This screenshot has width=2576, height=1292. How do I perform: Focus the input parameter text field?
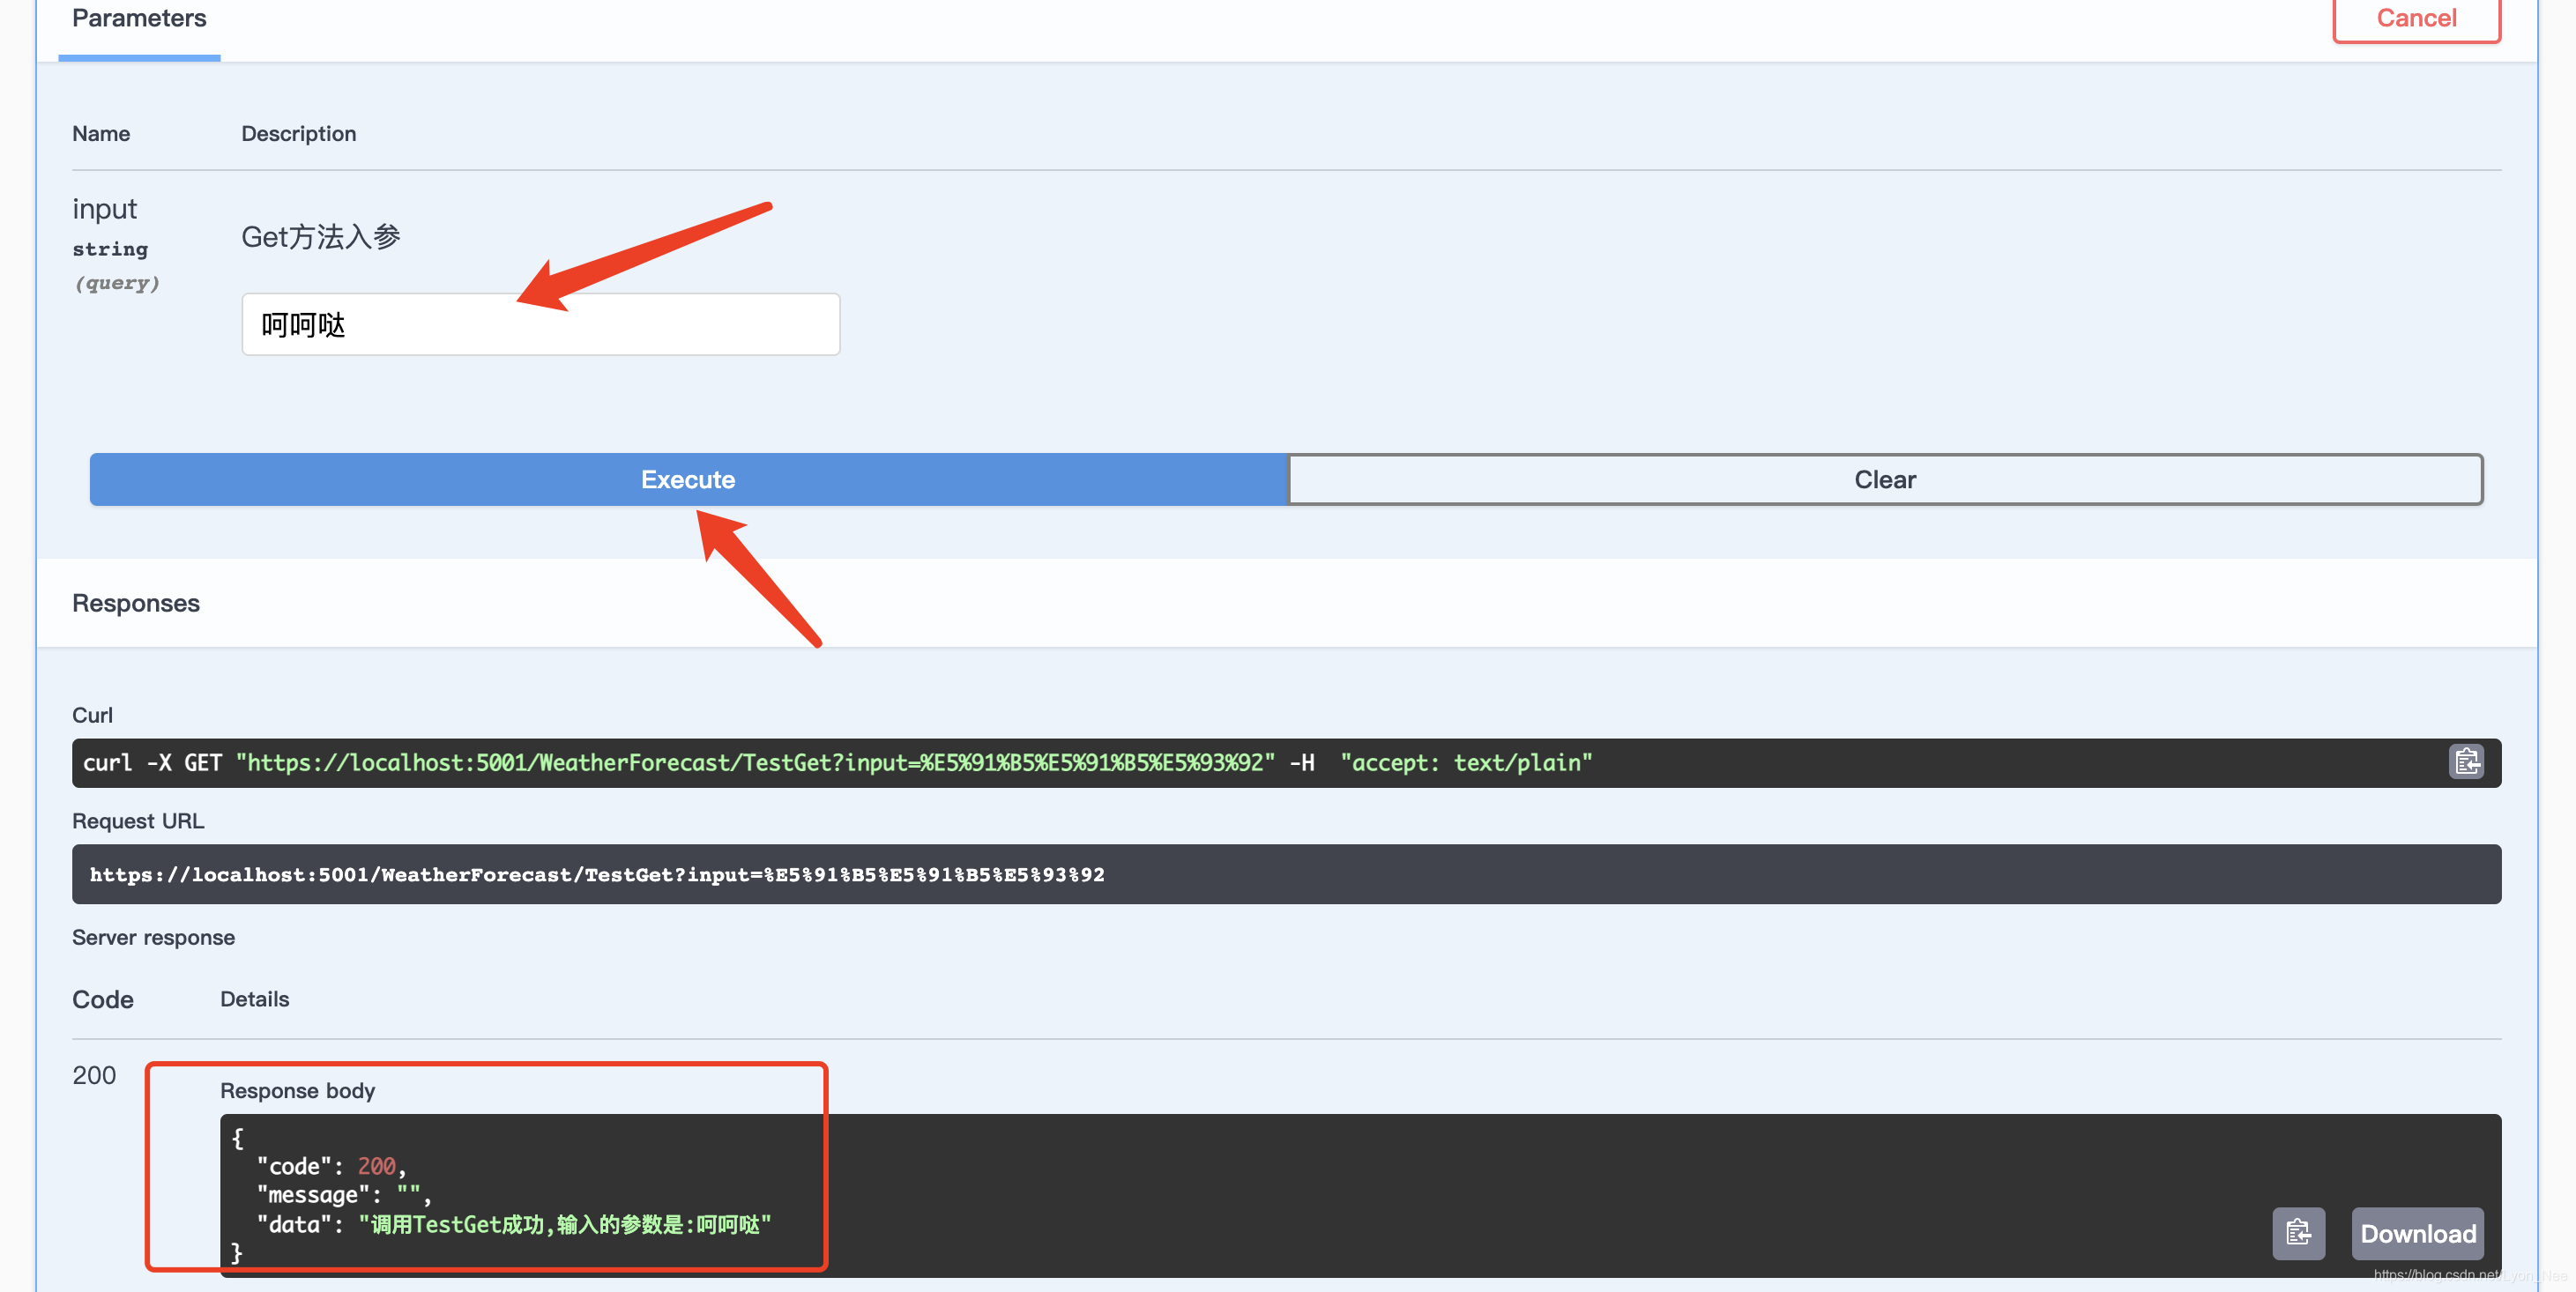(x=541, y=324)
